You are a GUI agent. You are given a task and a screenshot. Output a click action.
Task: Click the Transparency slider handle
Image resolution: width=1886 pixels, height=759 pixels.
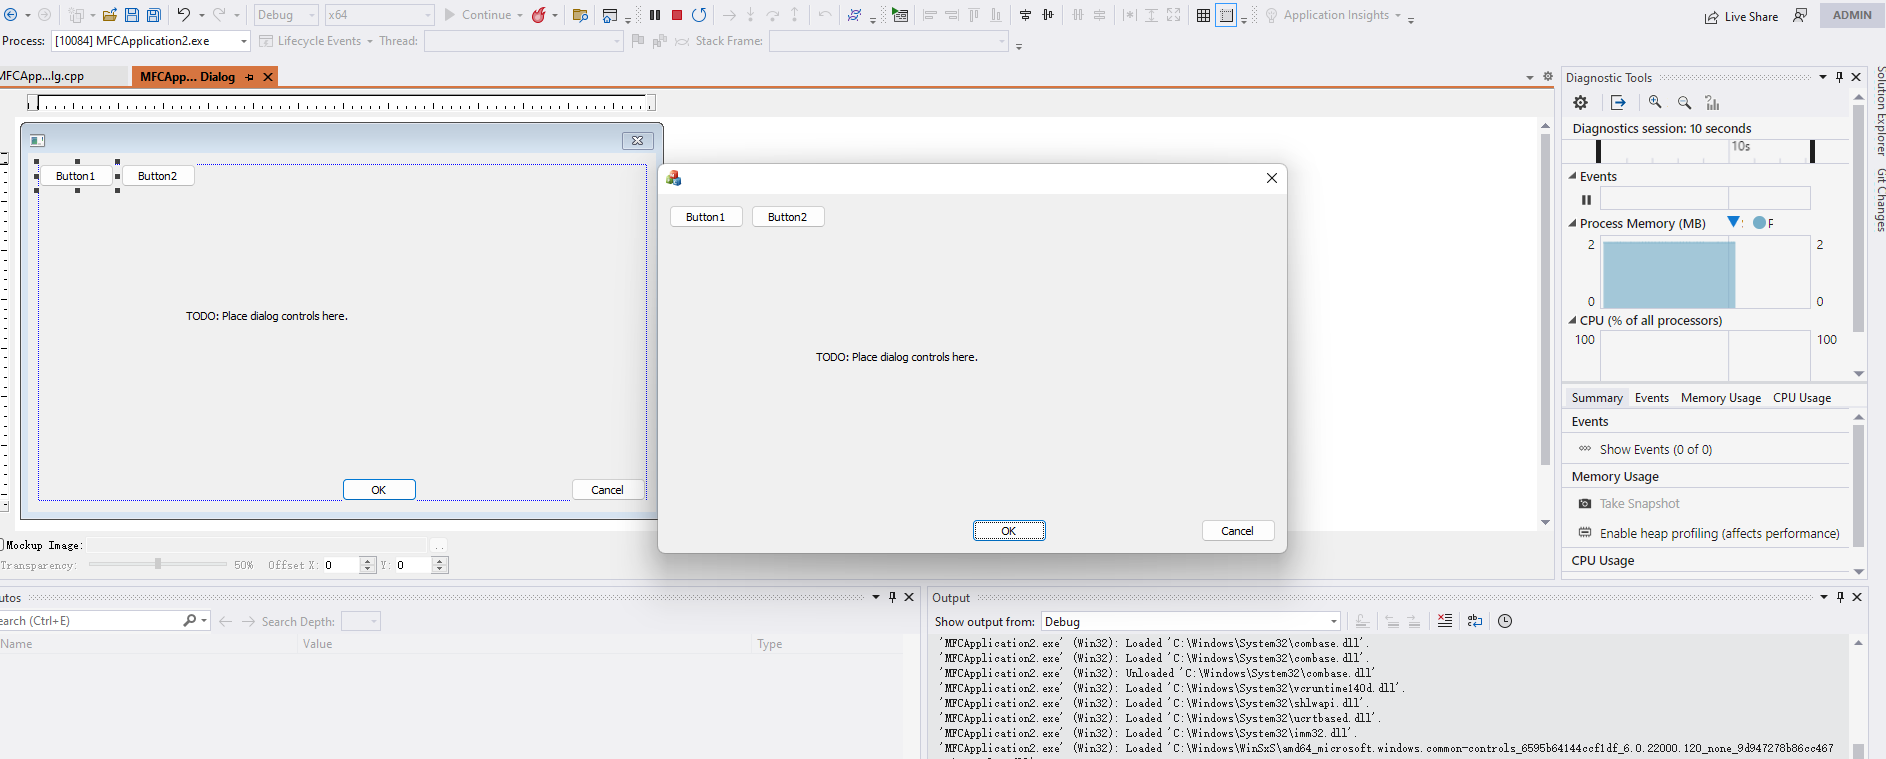coord(158,564)
